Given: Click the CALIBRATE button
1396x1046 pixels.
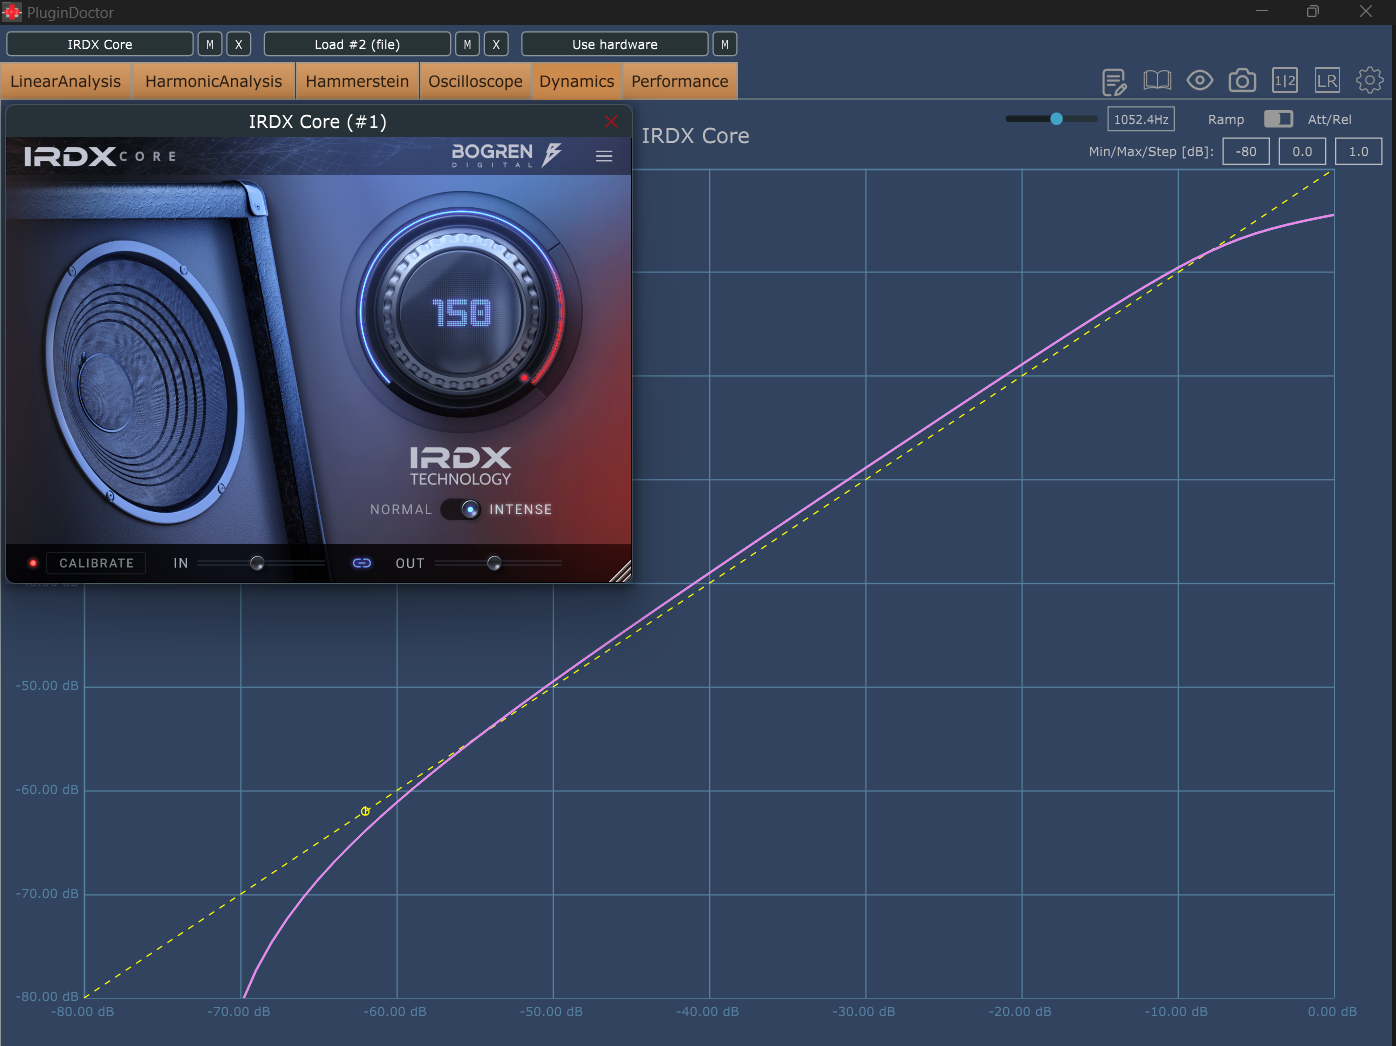Looking at the screenshot, I should pyautogui.click(x=97, y=563).
